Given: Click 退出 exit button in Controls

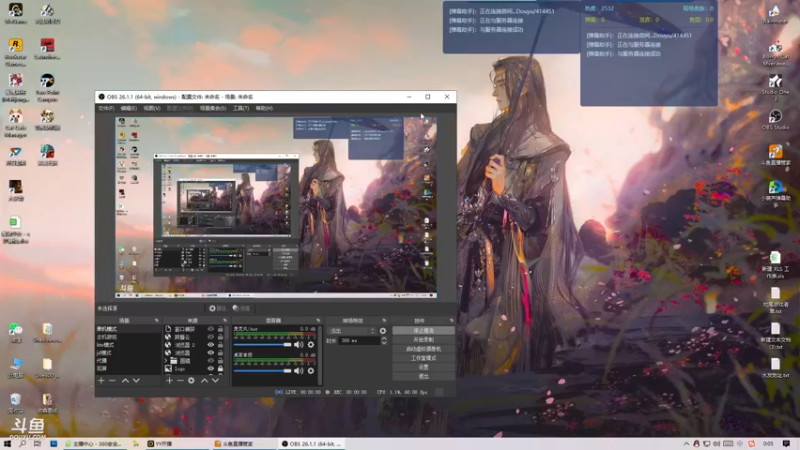Looking at the screenshot, I should (x=423, y=377).
